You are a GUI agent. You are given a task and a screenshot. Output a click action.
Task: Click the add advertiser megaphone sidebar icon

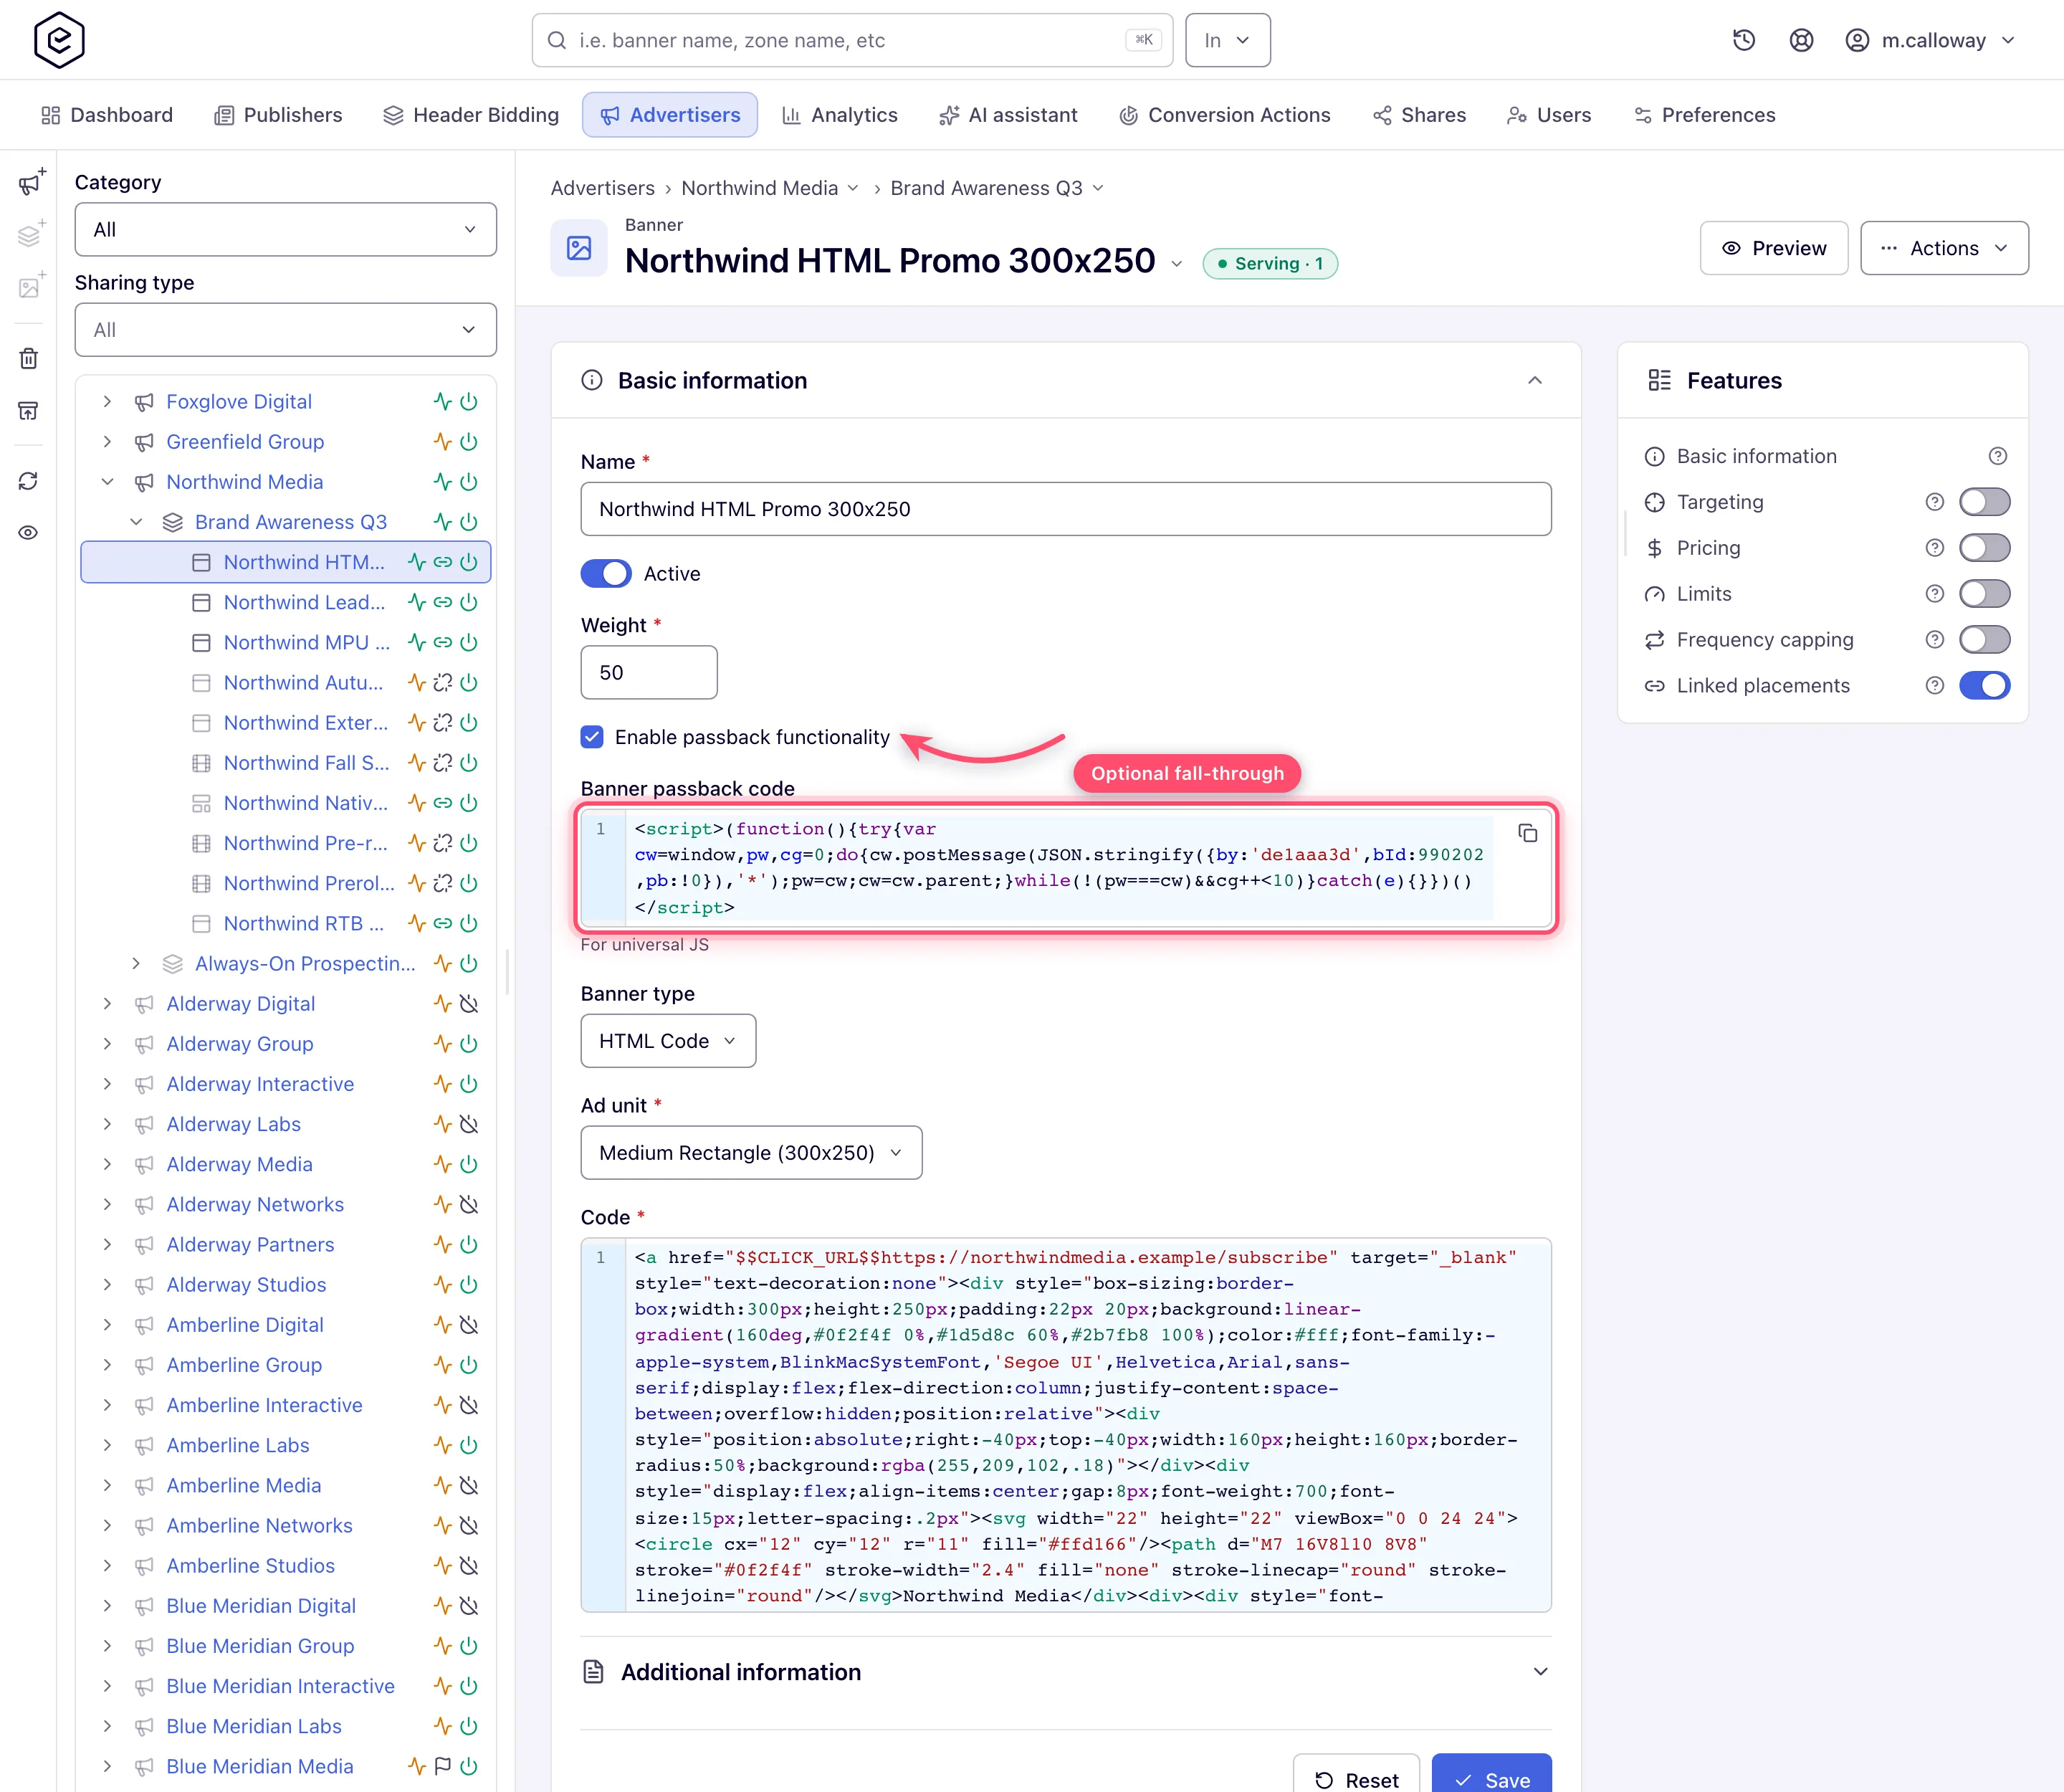tap(31, 182)
